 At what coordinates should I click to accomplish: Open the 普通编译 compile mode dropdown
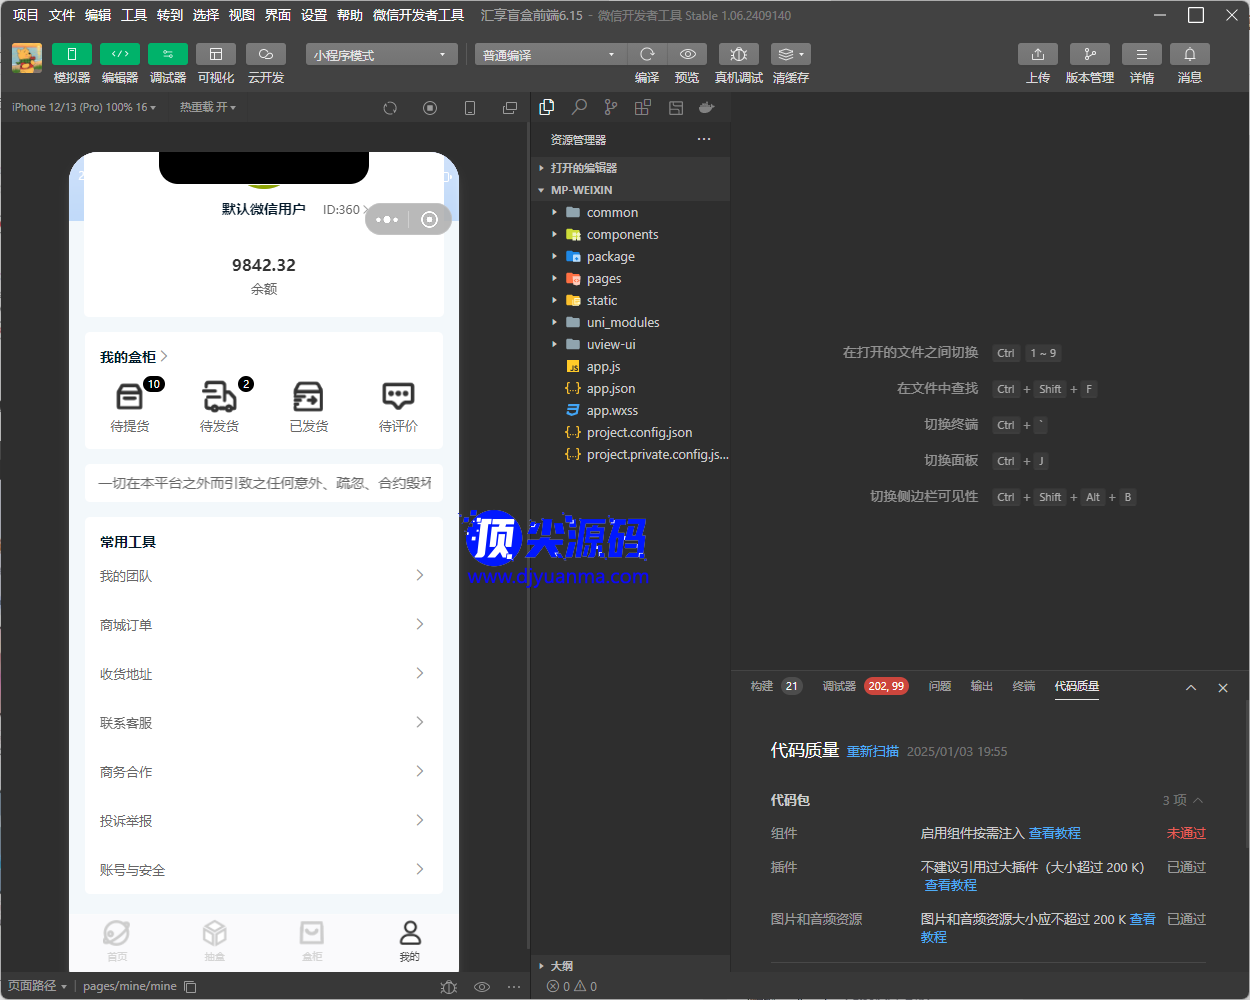click(549, 55)
